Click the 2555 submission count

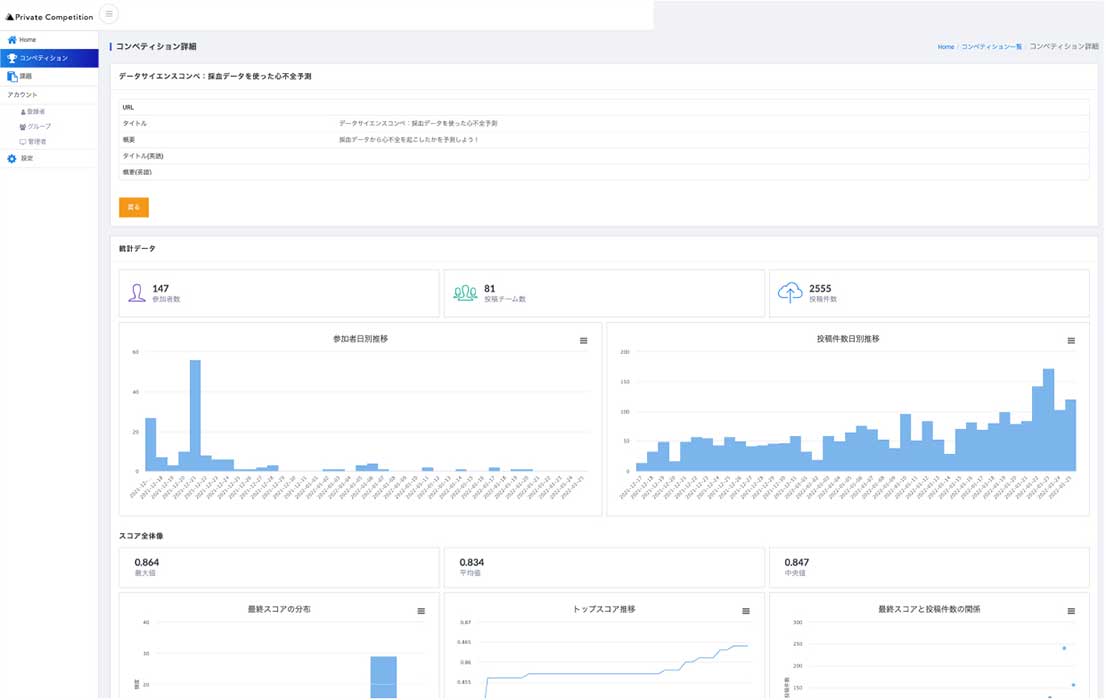(x=820, y=289)
